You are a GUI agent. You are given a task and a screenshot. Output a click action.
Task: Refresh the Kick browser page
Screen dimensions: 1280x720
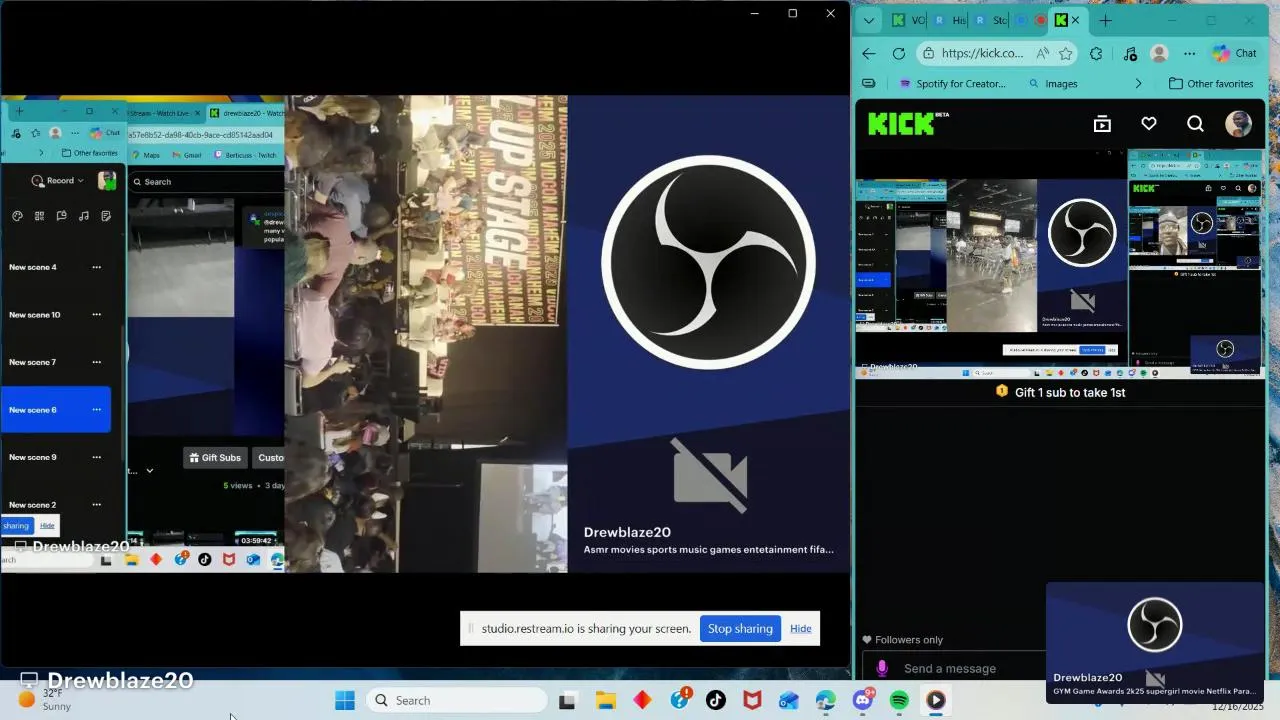pyautogui.click(x=899, y=54)
